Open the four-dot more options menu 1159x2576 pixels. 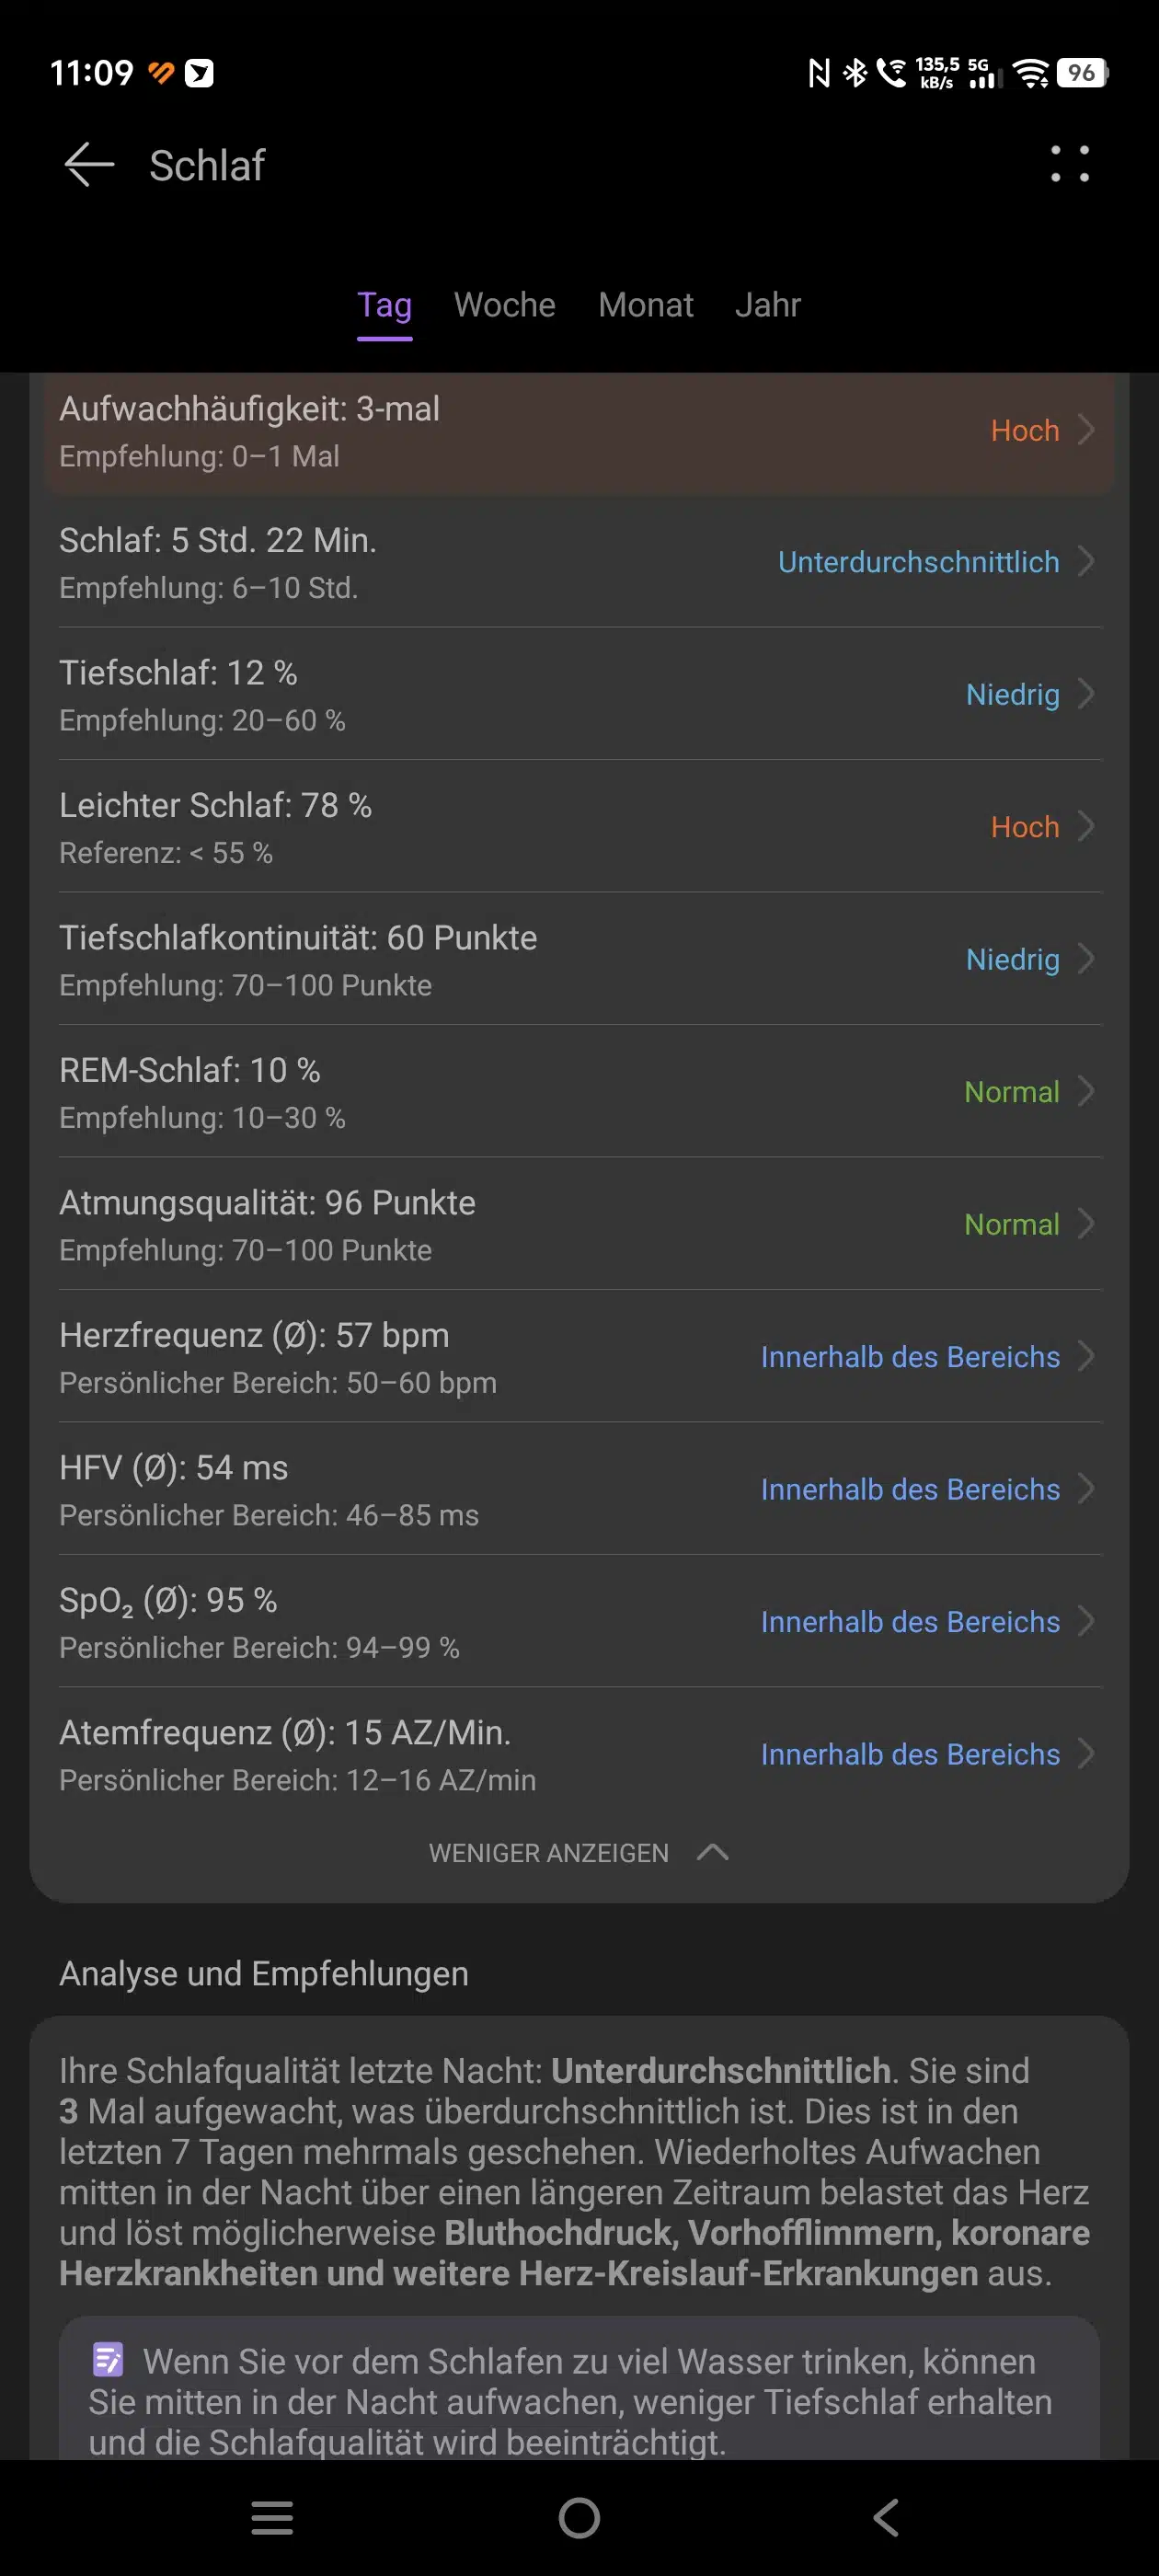pyautogui.click(x=1069, y=165)
